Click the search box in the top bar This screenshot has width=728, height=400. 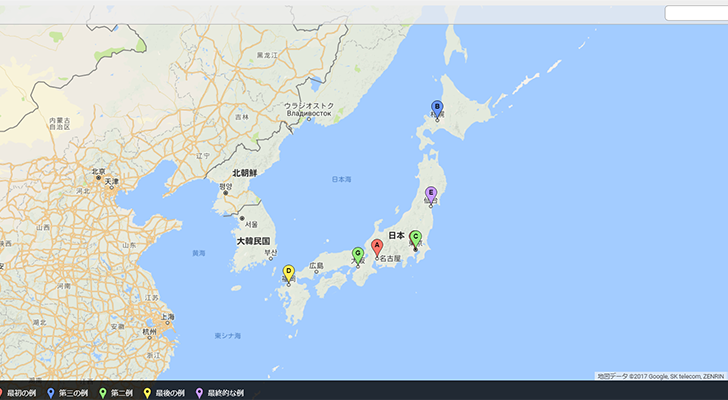(695, 13)
